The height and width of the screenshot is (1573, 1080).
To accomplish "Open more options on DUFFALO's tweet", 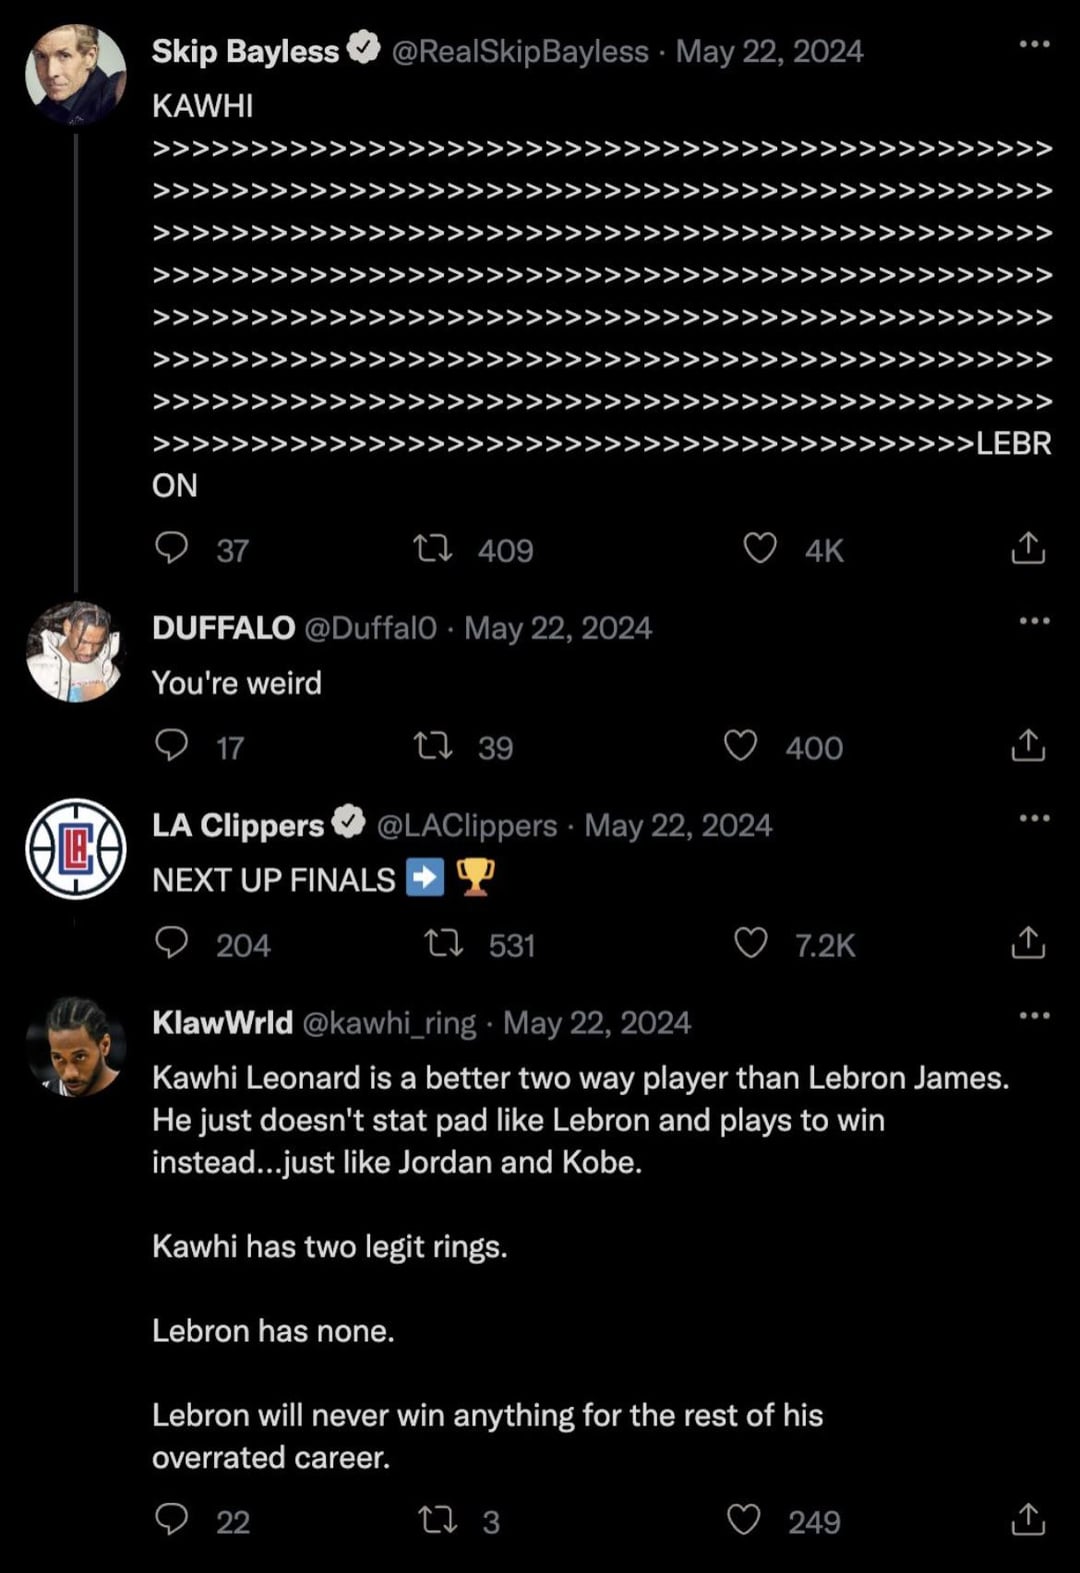I will pos(1034,621).
